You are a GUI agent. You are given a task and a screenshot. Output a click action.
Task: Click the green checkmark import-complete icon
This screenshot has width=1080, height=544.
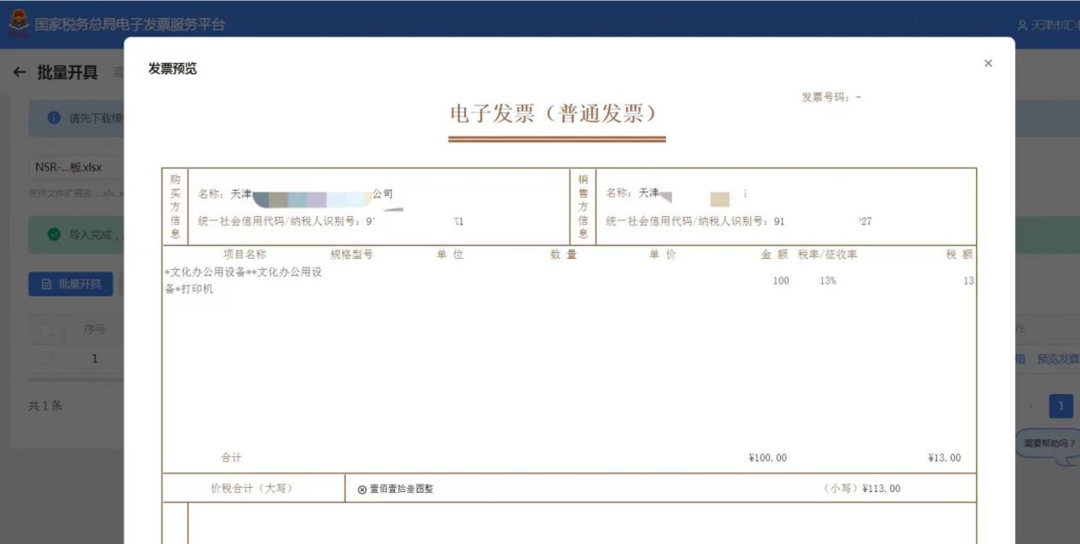[x=53, y=235]
